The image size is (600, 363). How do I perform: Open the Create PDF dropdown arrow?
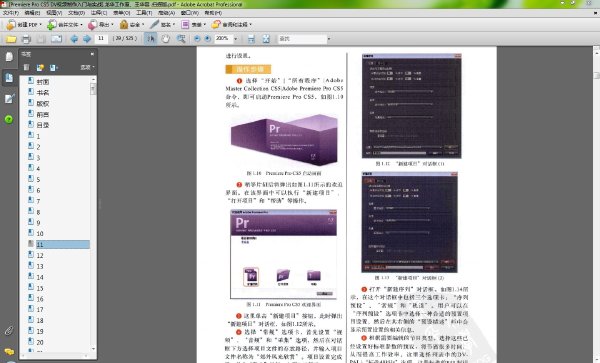tap(41, 25)
